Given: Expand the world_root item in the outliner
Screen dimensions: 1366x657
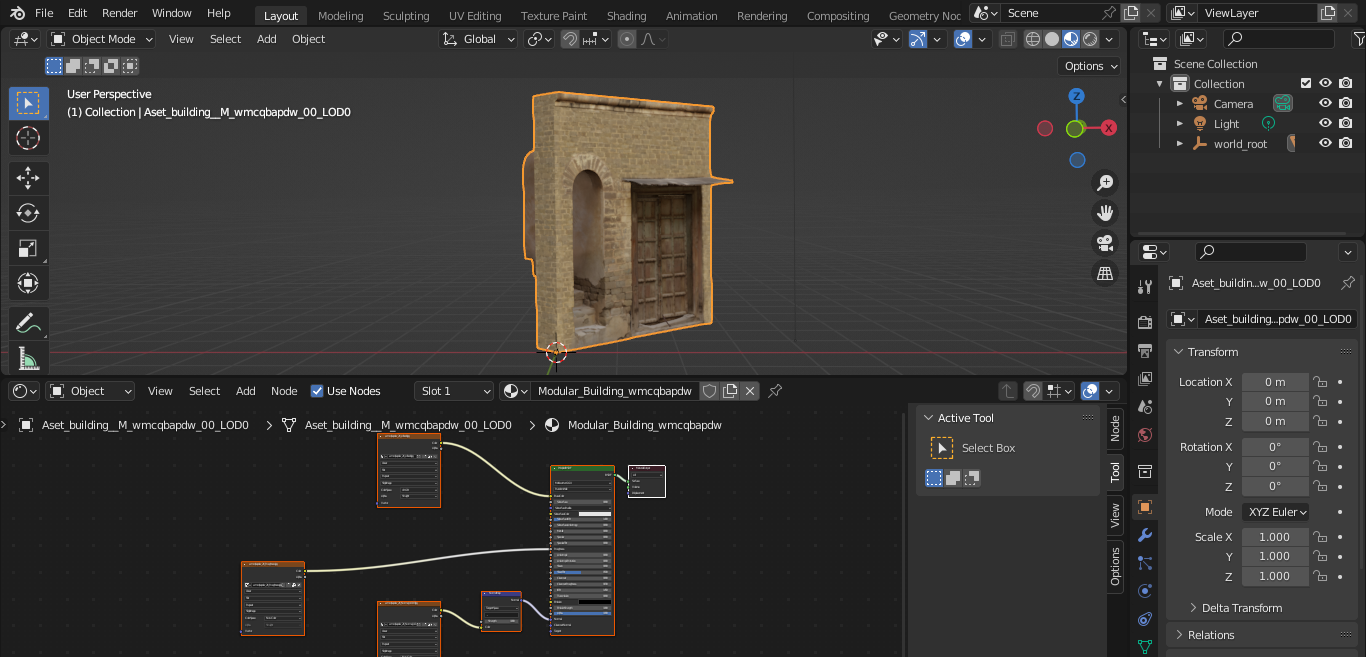Looking at the screenshot, I should (x=1180, y=143).
